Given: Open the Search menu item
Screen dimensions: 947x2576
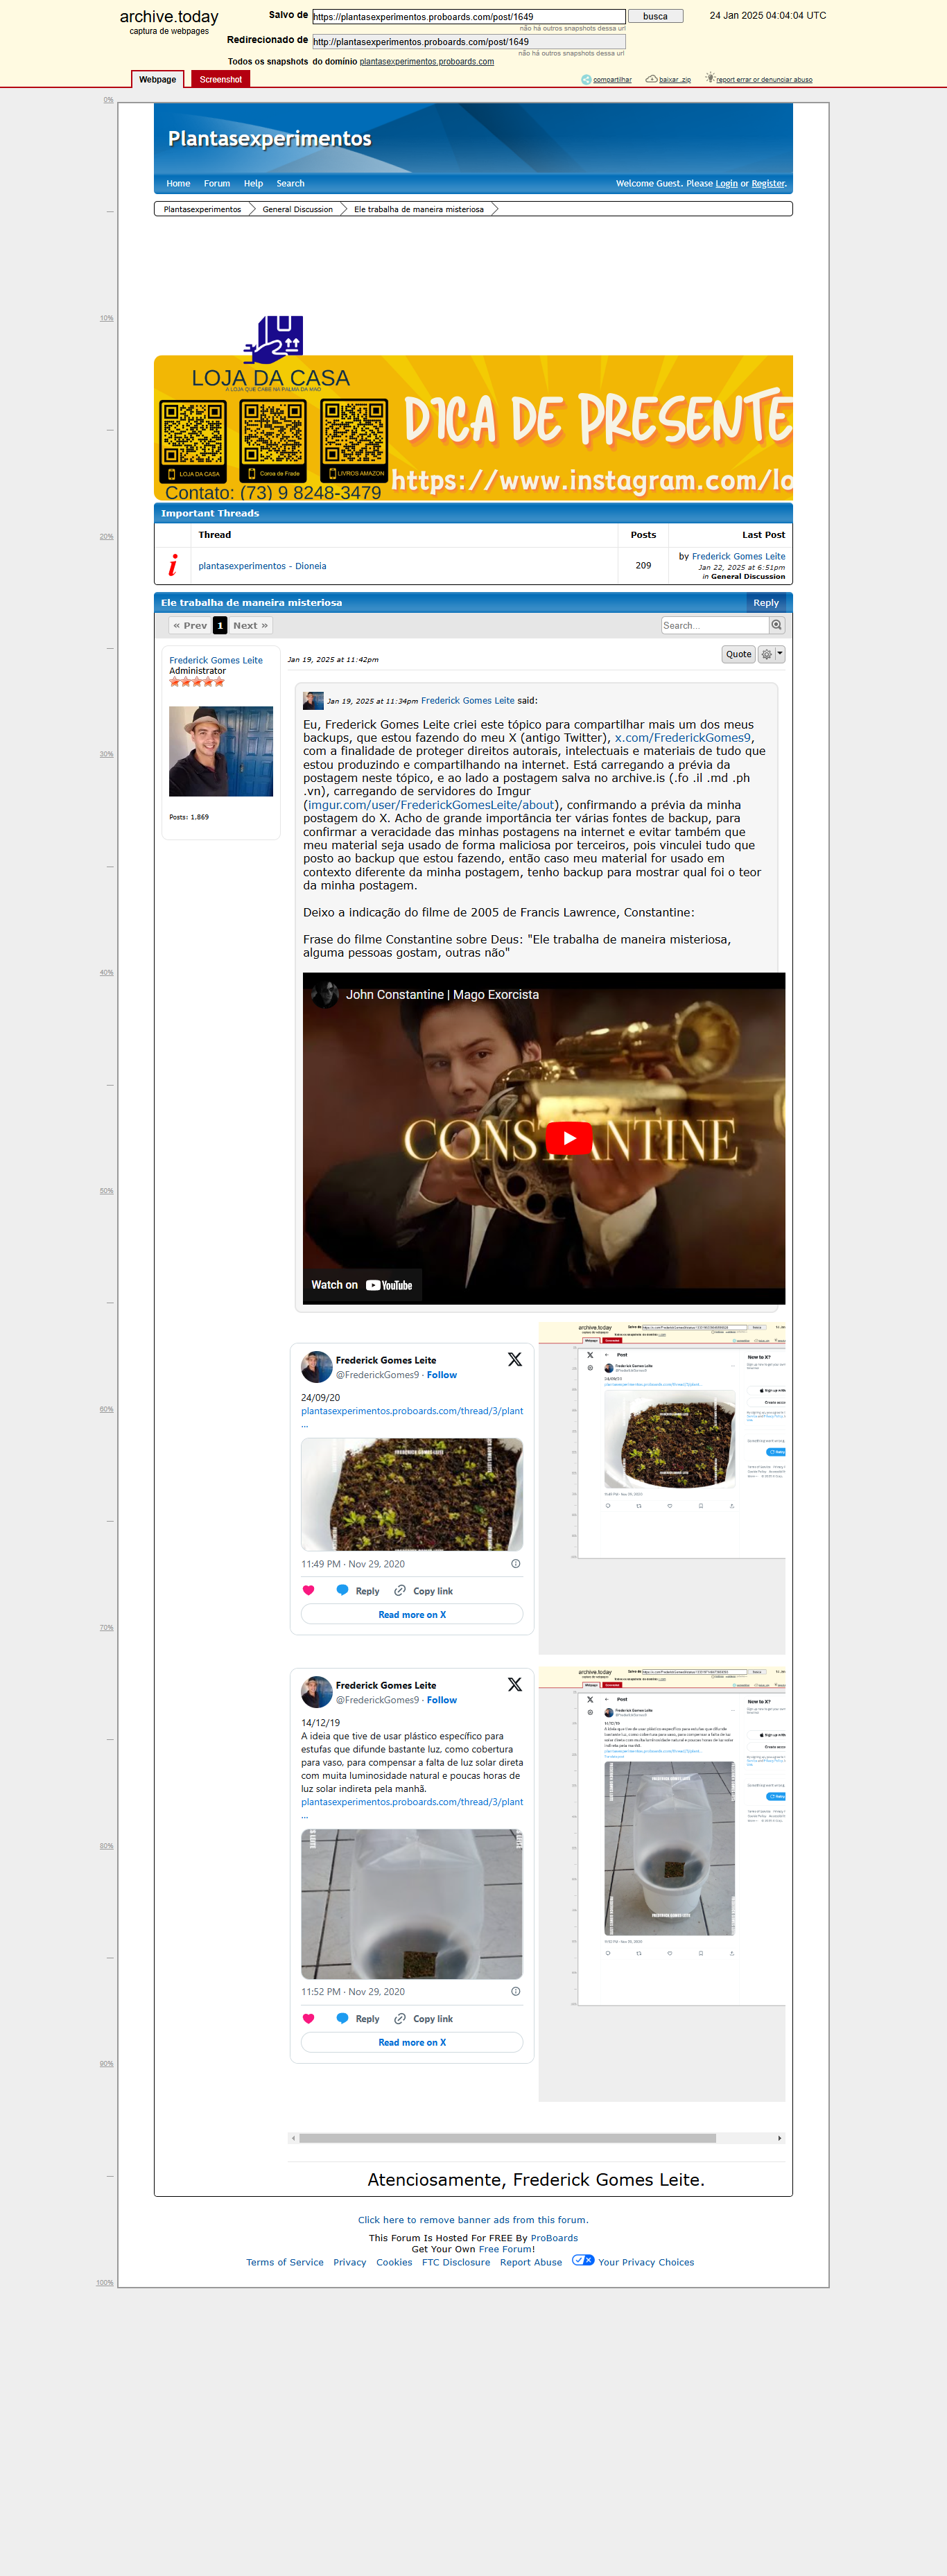Looking at the screenshot, I should pyautogui.click(x=290, y=183).
